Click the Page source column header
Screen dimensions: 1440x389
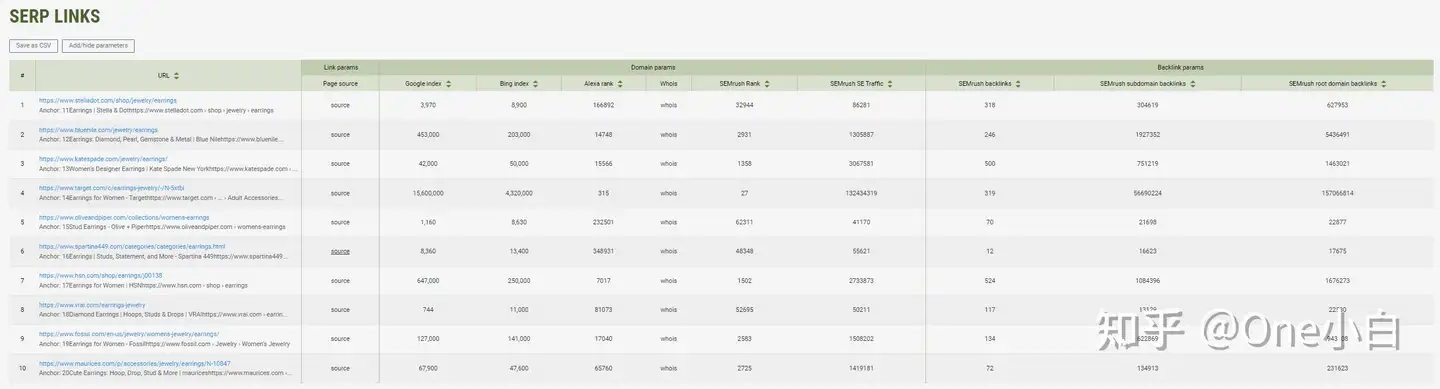[340, 84]
